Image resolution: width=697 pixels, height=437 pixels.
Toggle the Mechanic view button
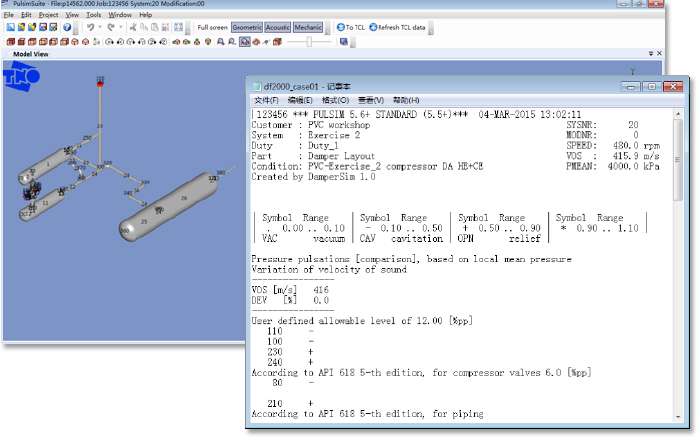(x=308, y=28)
